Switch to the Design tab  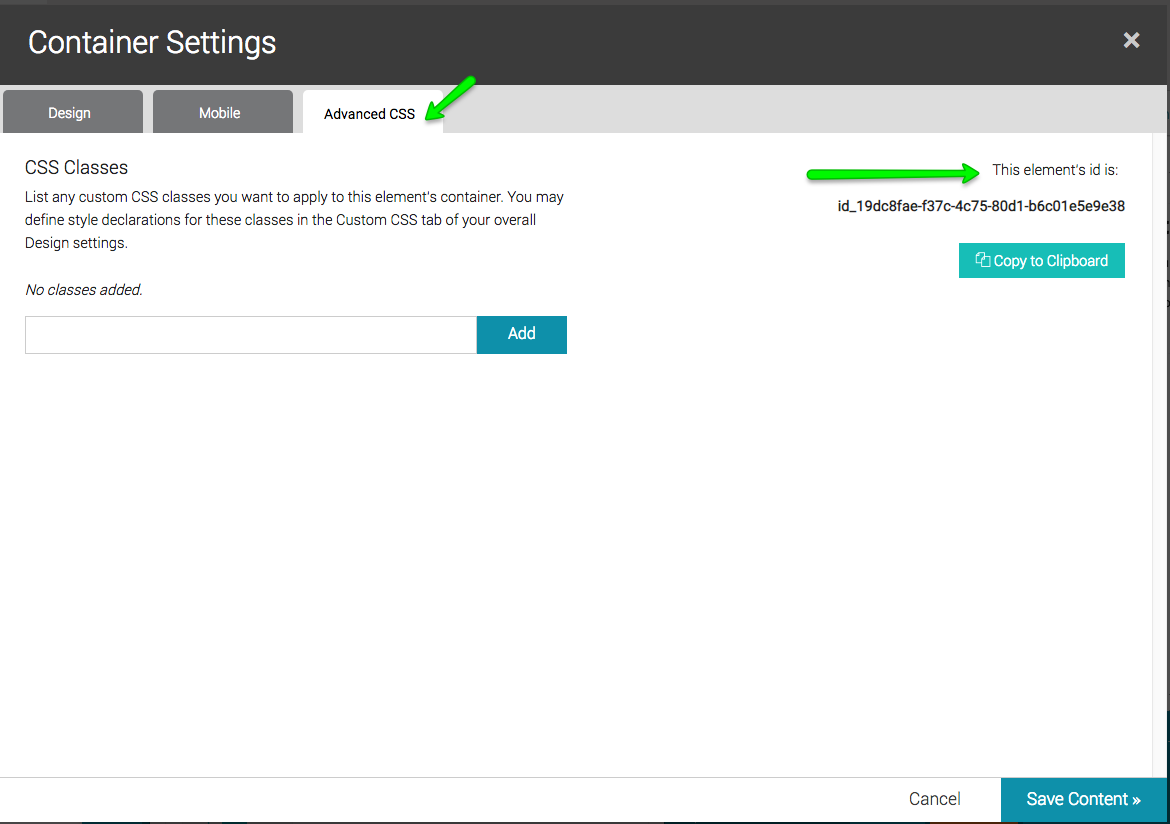(x=70, y=112)
